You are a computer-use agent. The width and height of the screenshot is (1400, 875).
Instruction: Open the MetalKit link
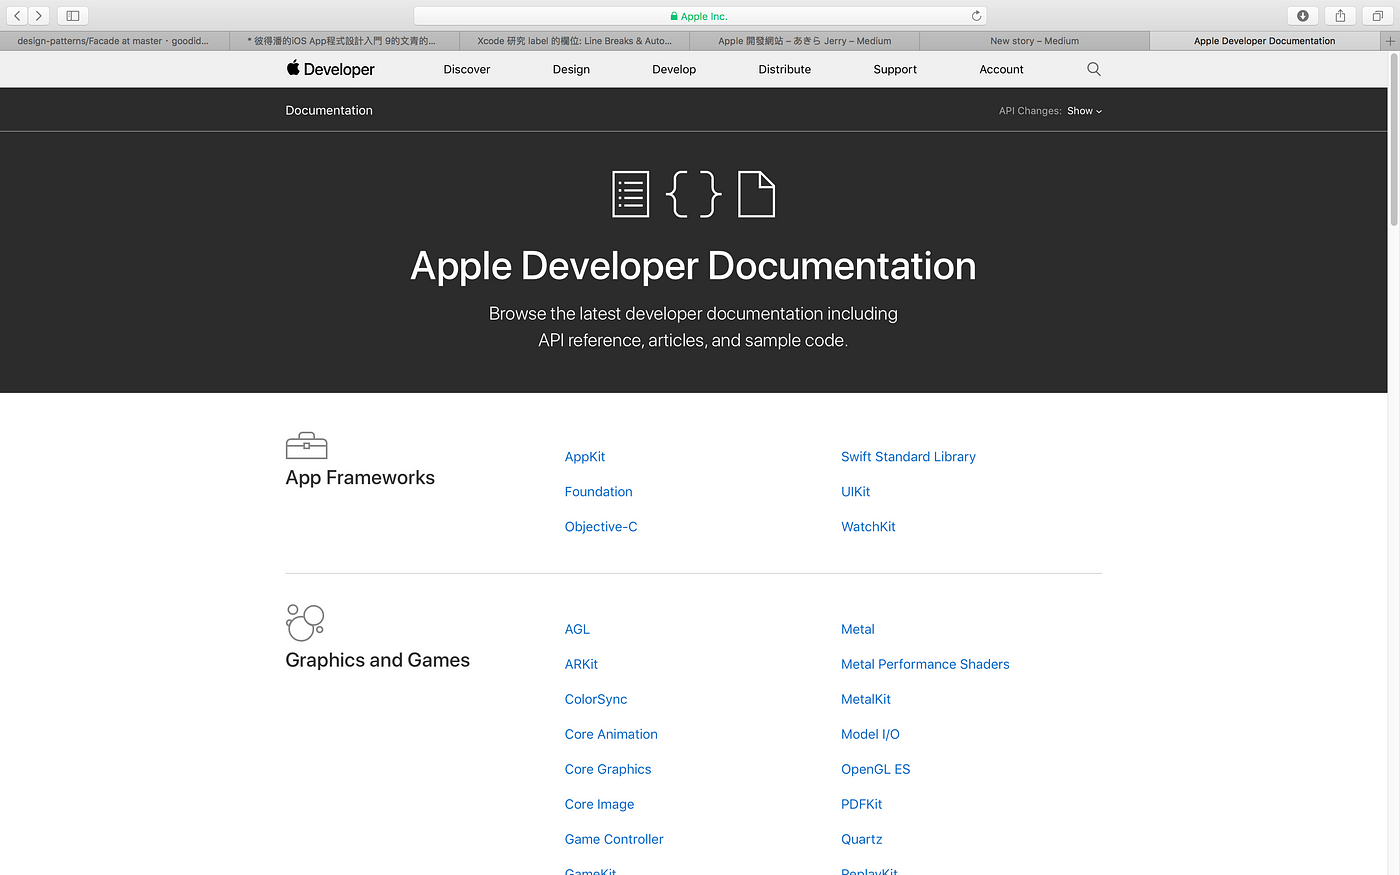pos(866,699)
